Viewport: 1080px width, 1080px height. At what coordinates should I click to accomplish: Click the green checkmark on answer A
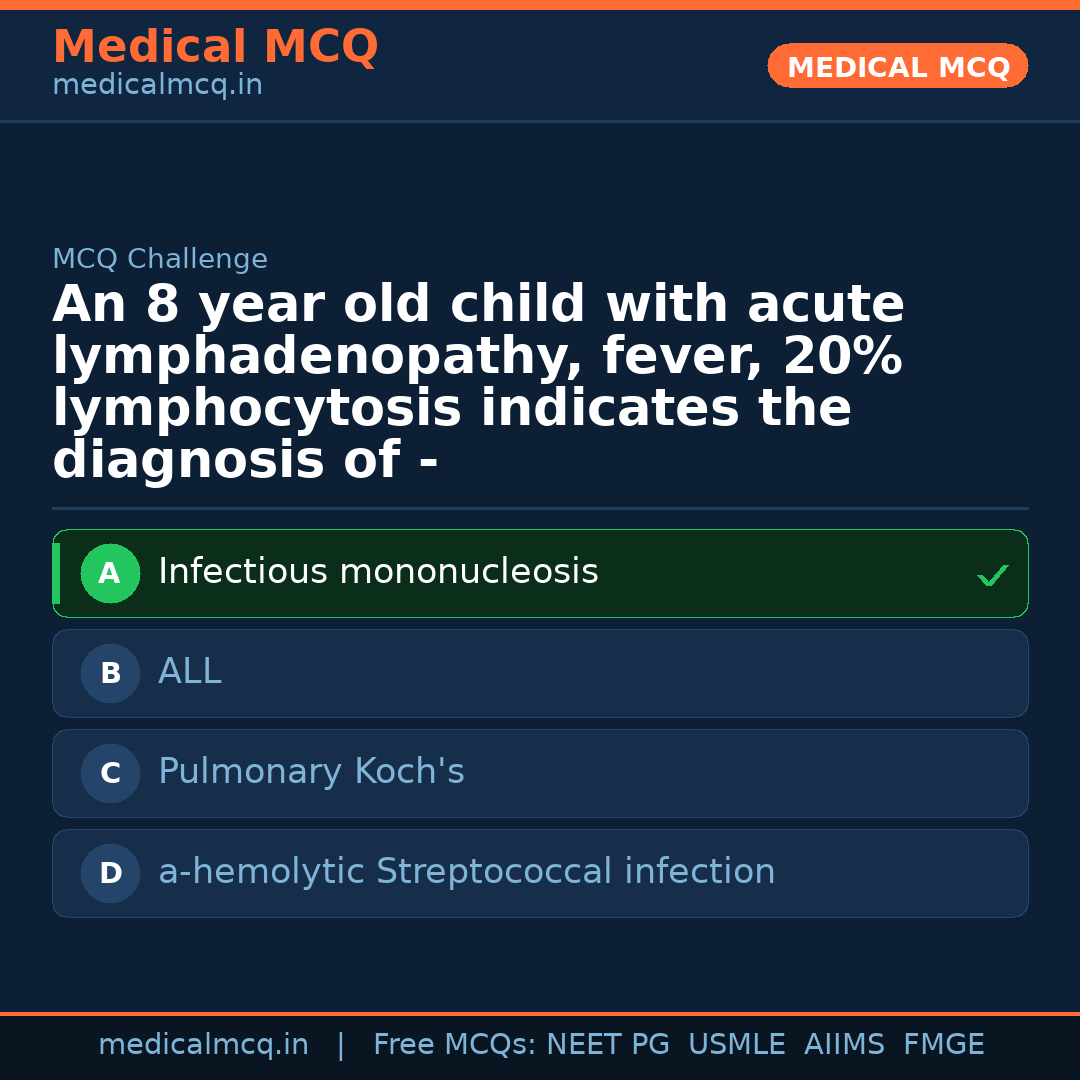point(992,574)
